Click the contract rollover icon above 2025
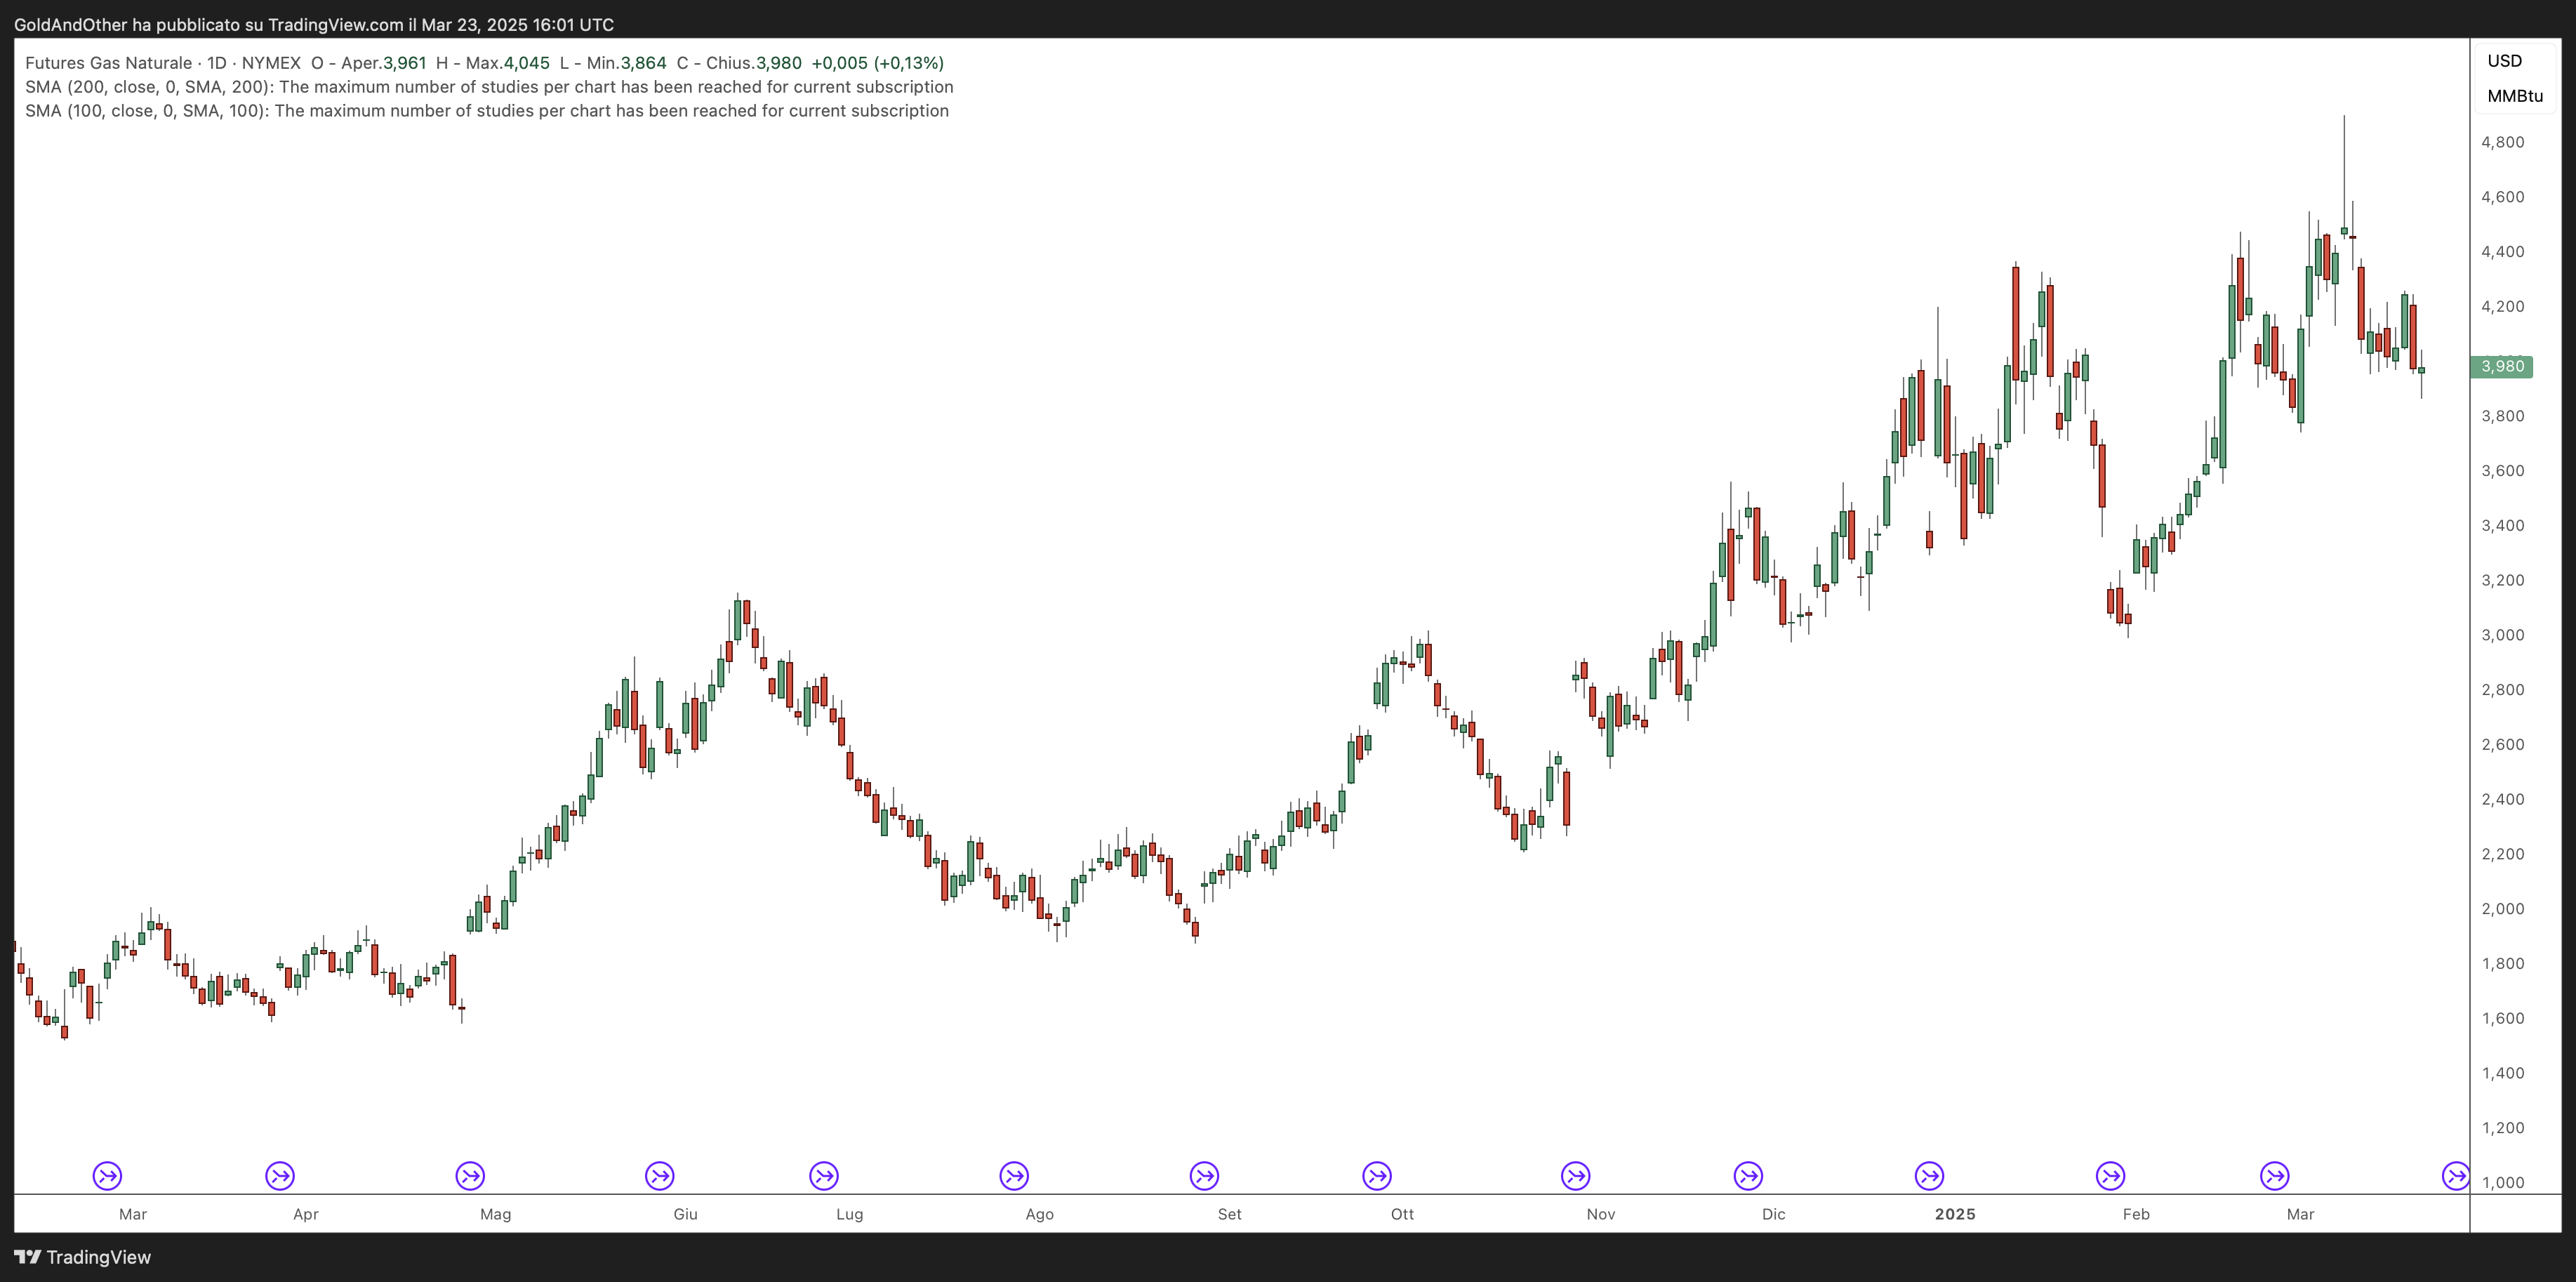 click(1930, 1175)
